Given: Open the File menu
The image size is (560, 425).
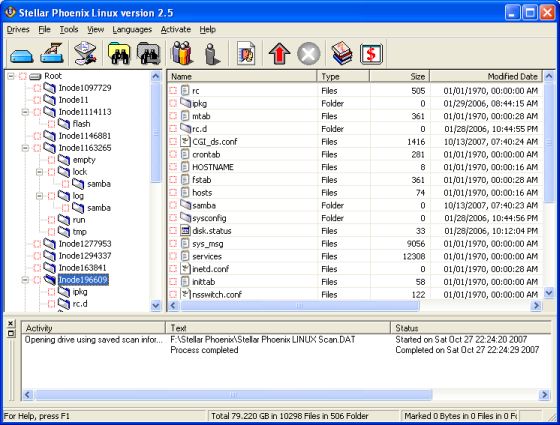Looking at the screenshot, I should pyautogui.click(x=45, y=30).
